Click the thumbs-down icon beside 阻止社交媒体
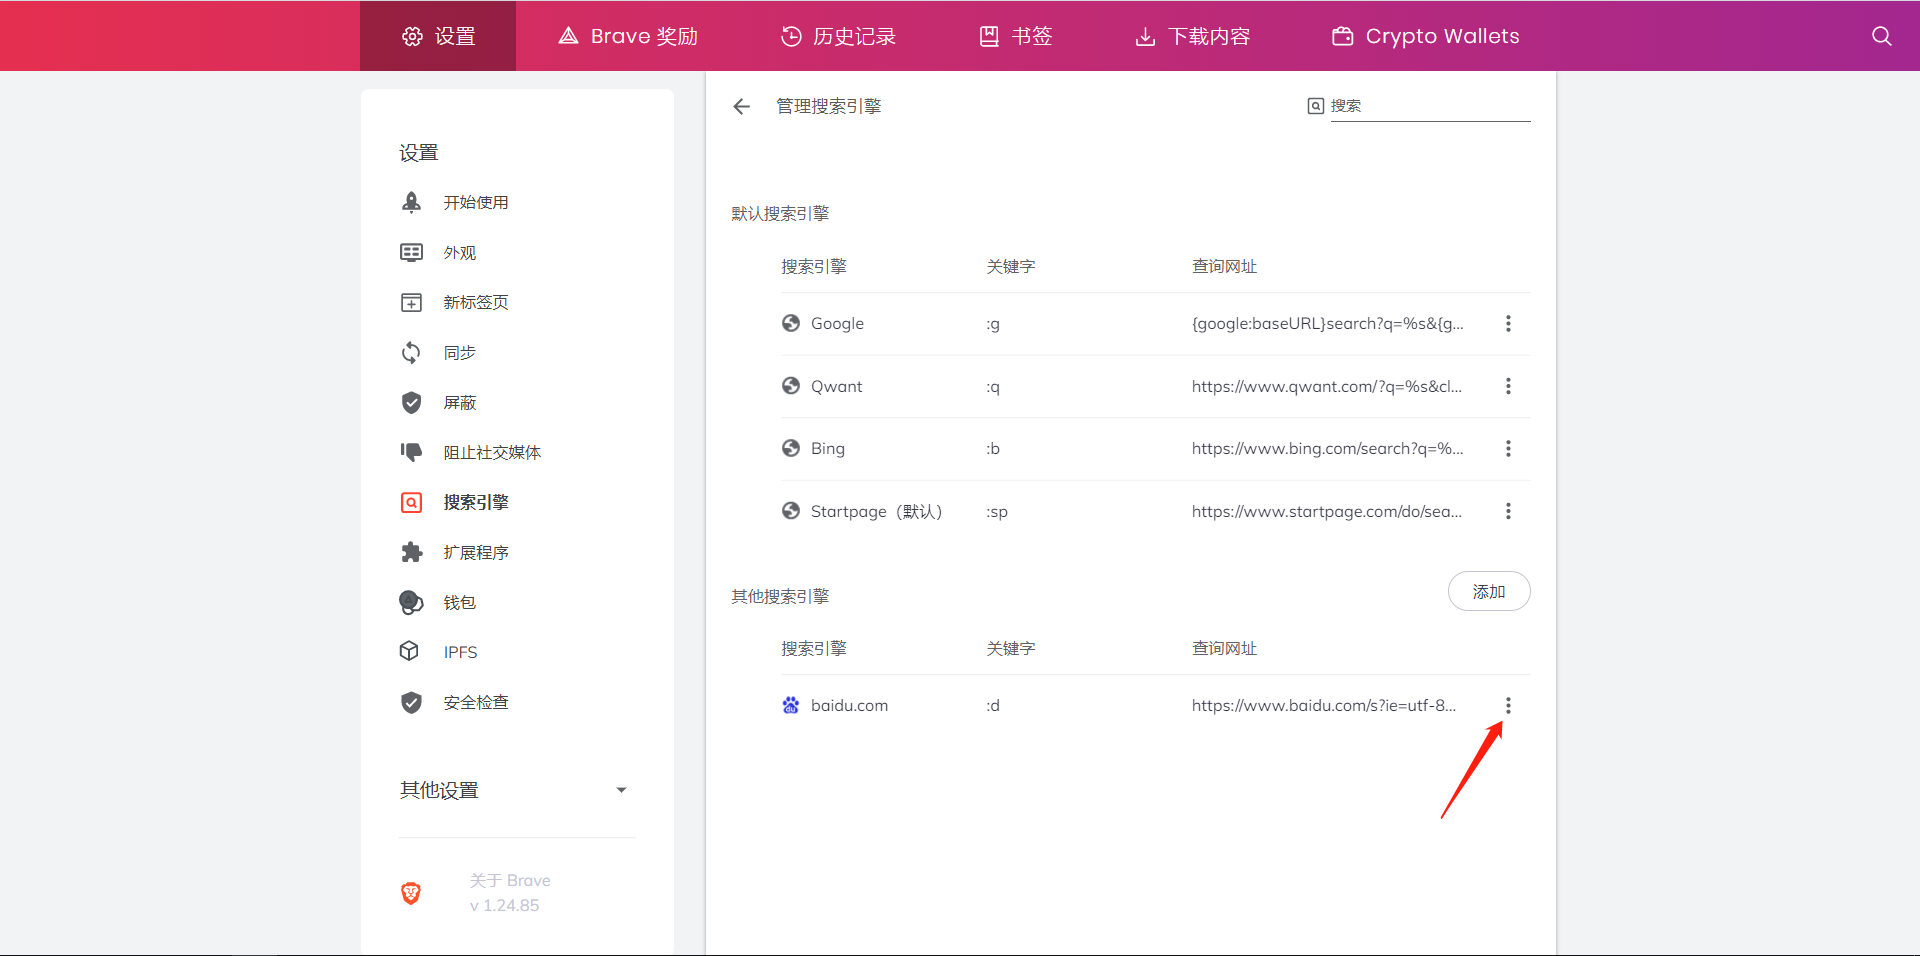Viewport: 1920px width, 956px height. tap(411, 452)
